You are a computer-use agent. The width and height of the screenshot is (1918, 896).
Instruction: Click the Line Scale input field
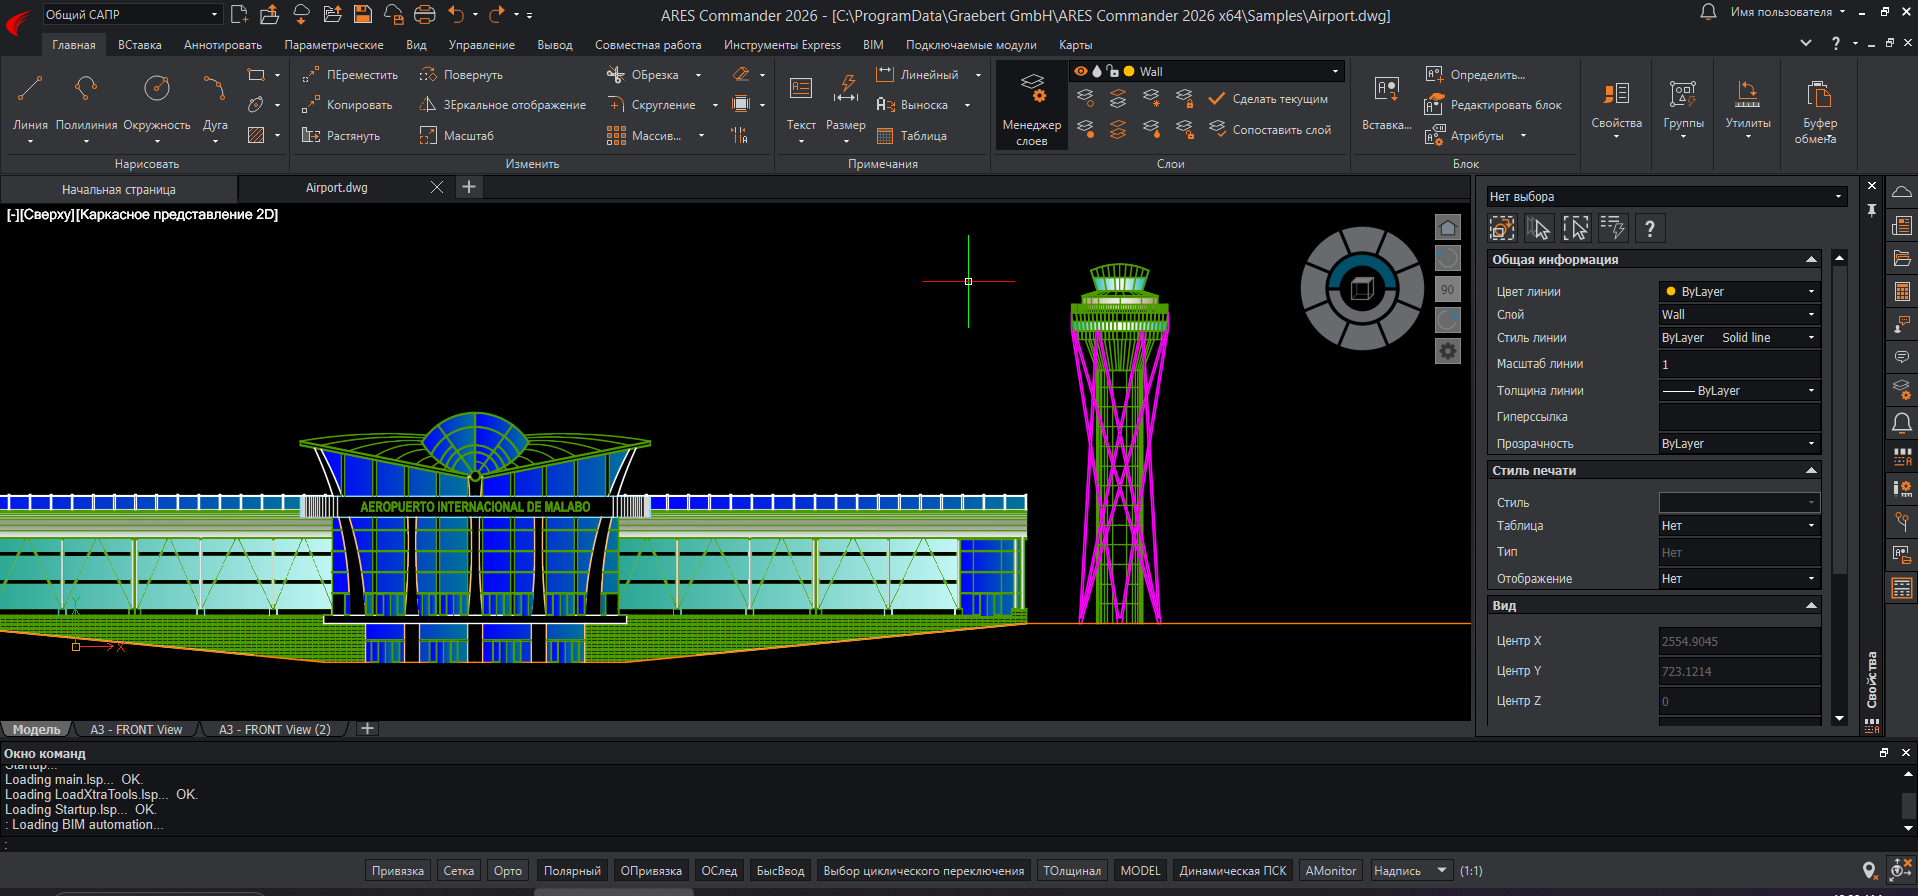pyautogui.click(x=1738, y=364)
